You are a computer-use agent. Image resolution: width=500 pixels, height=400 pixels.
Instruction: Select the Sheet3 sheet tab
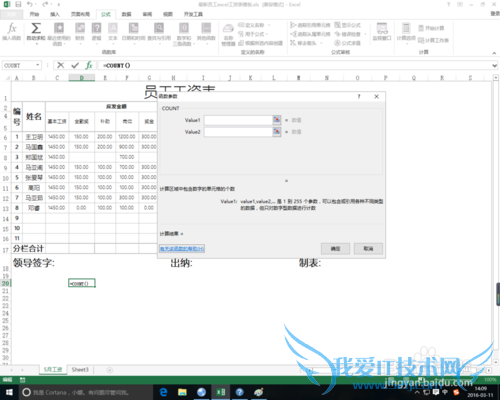tap(80, 370)
